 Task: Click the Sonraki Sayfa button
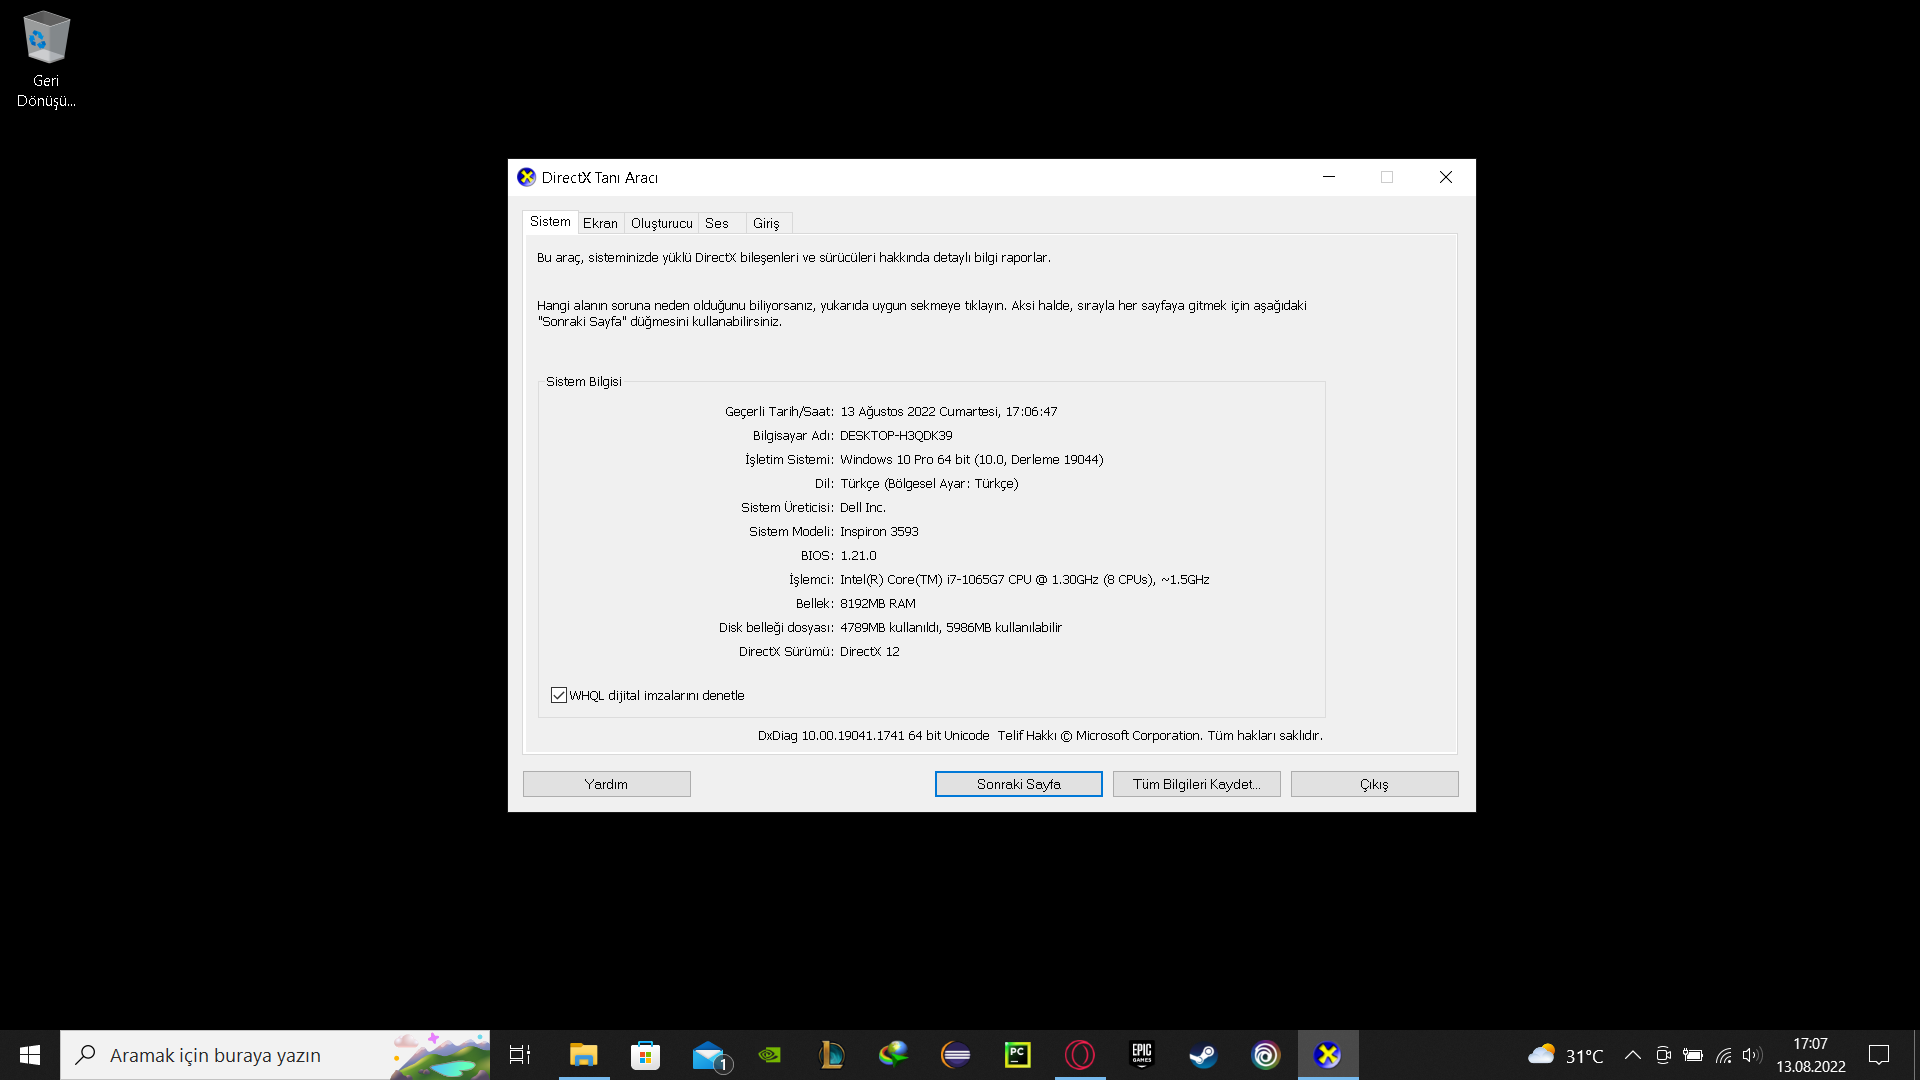[x=1018, y=784]
